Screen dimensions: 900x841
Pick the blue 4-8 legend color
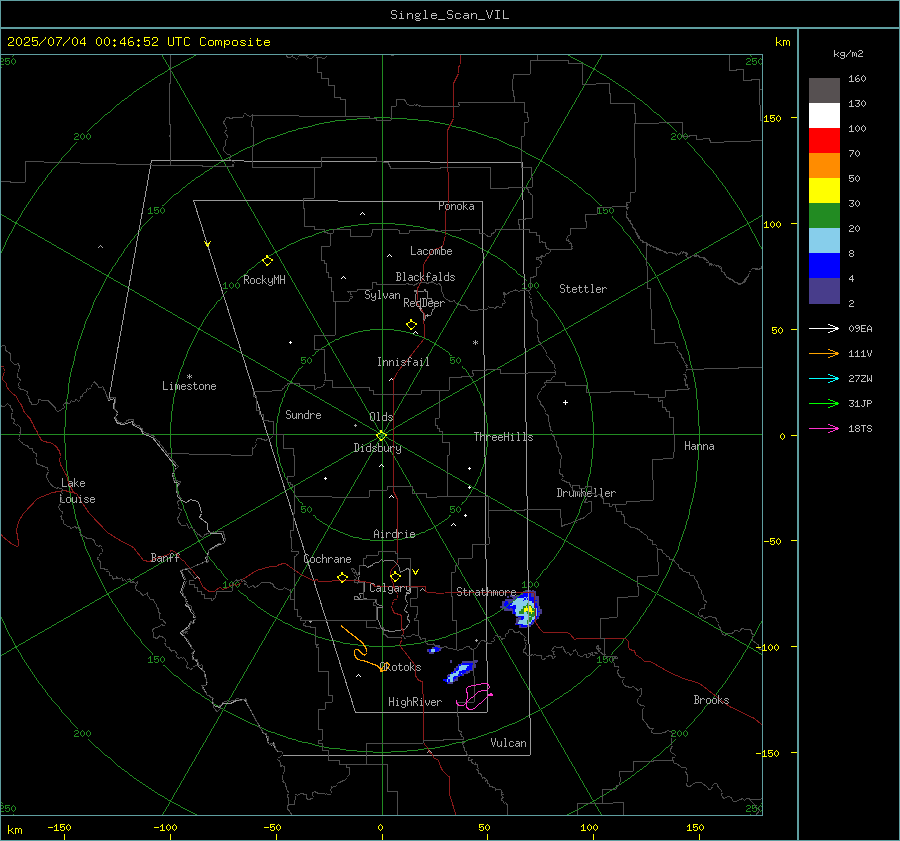click(824, 266)
